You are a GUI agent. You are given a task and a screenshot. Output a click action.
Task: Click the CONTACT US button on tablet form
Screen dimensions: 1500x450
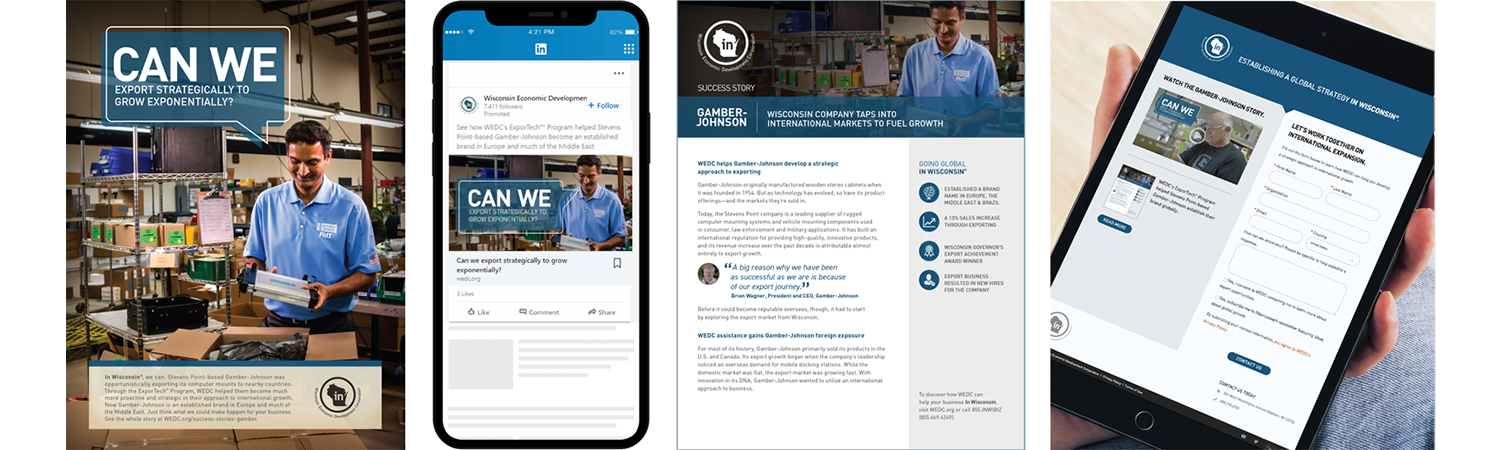(1247, 364)
